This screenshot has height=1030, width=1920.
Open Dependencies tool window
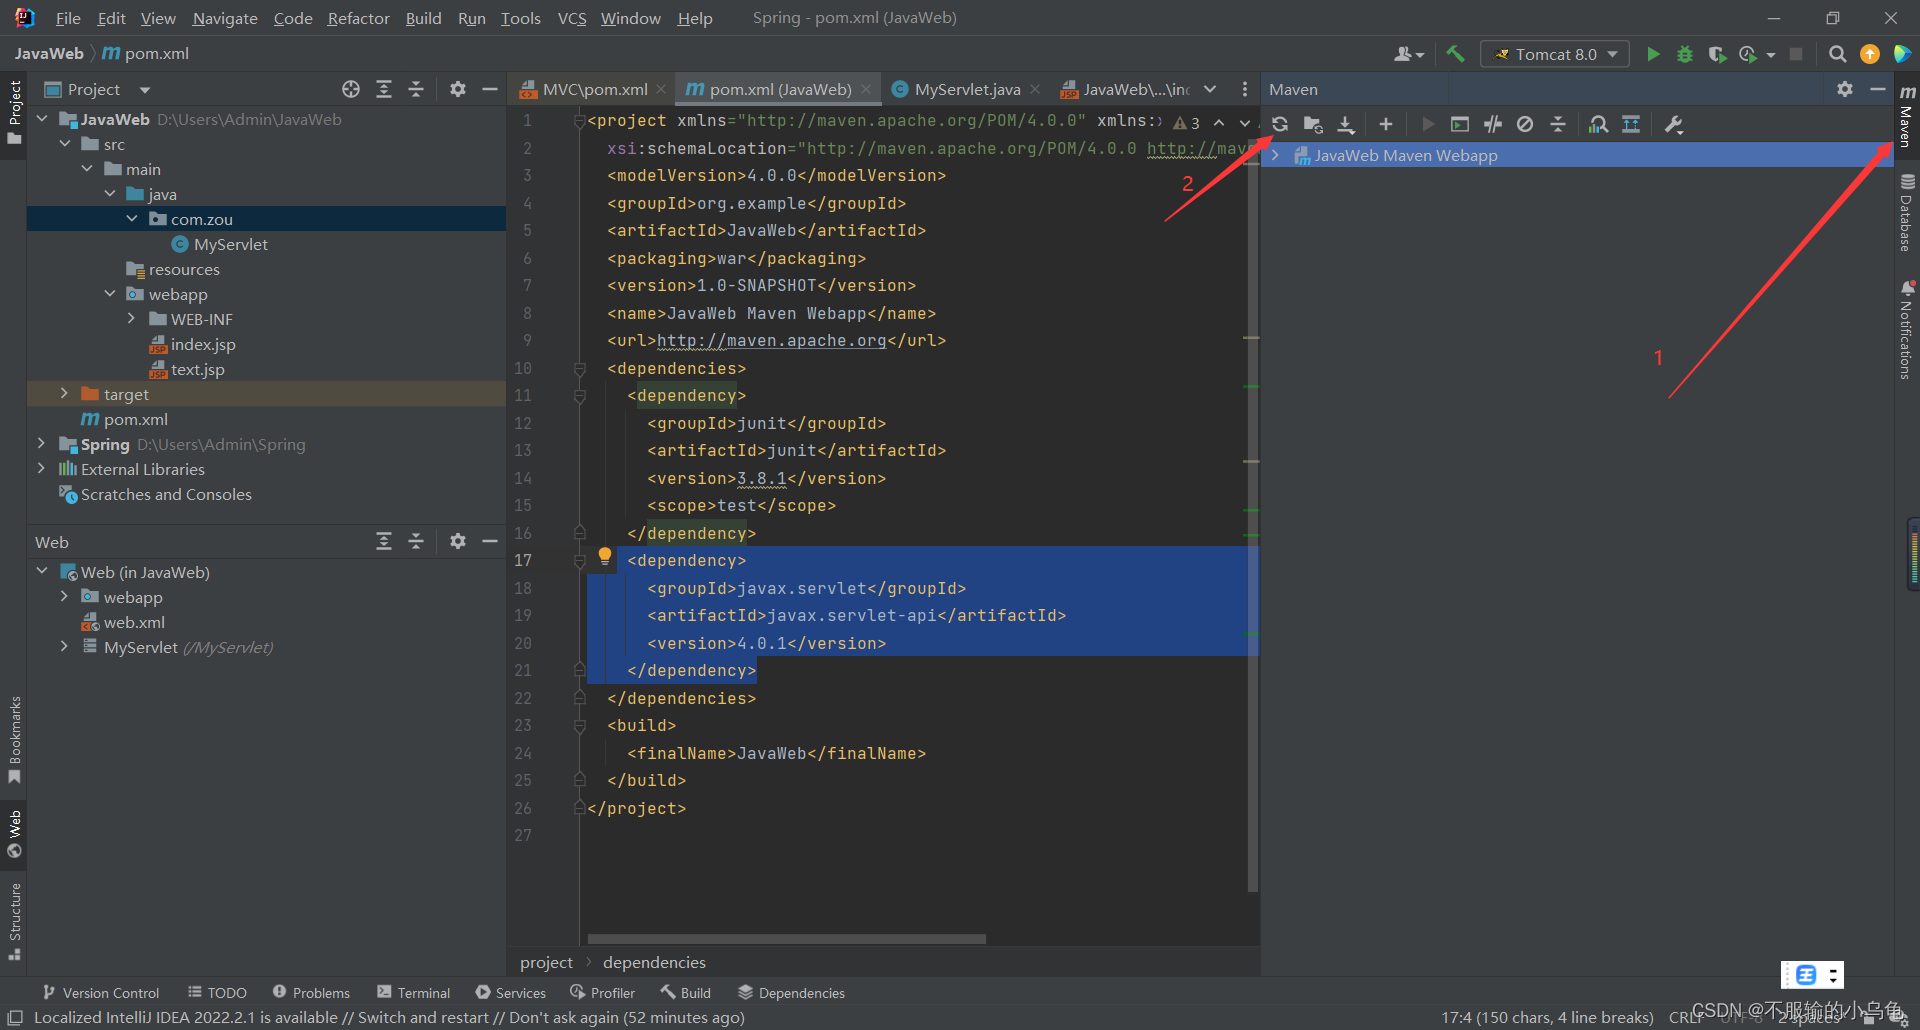(791, 992)
